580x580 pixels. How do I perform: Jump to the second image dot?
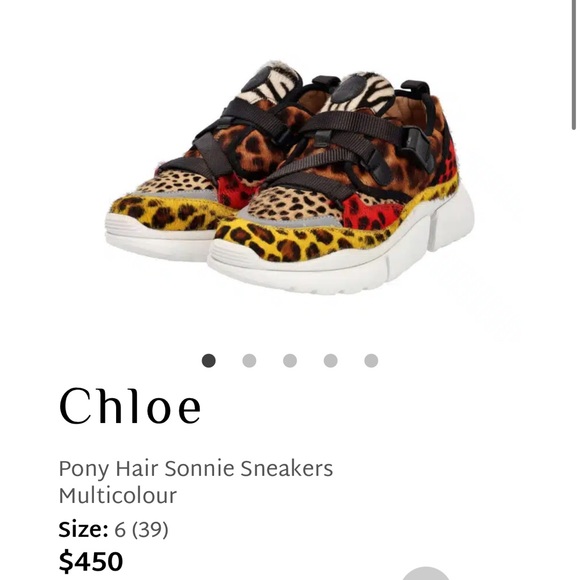click(249, 360)
